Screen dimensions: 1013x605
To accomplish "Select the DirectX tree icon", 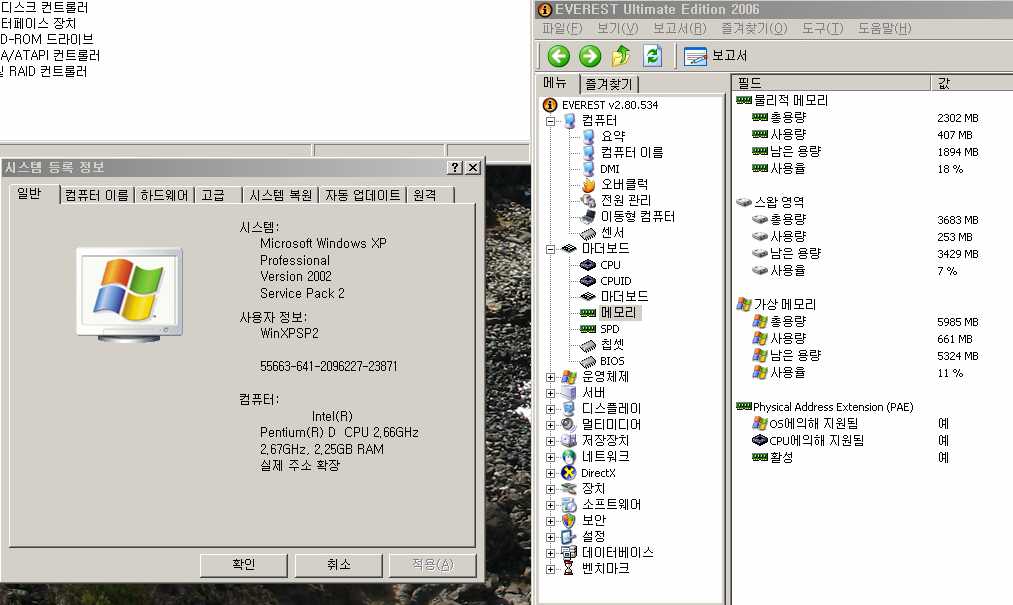I will point(569,473).
